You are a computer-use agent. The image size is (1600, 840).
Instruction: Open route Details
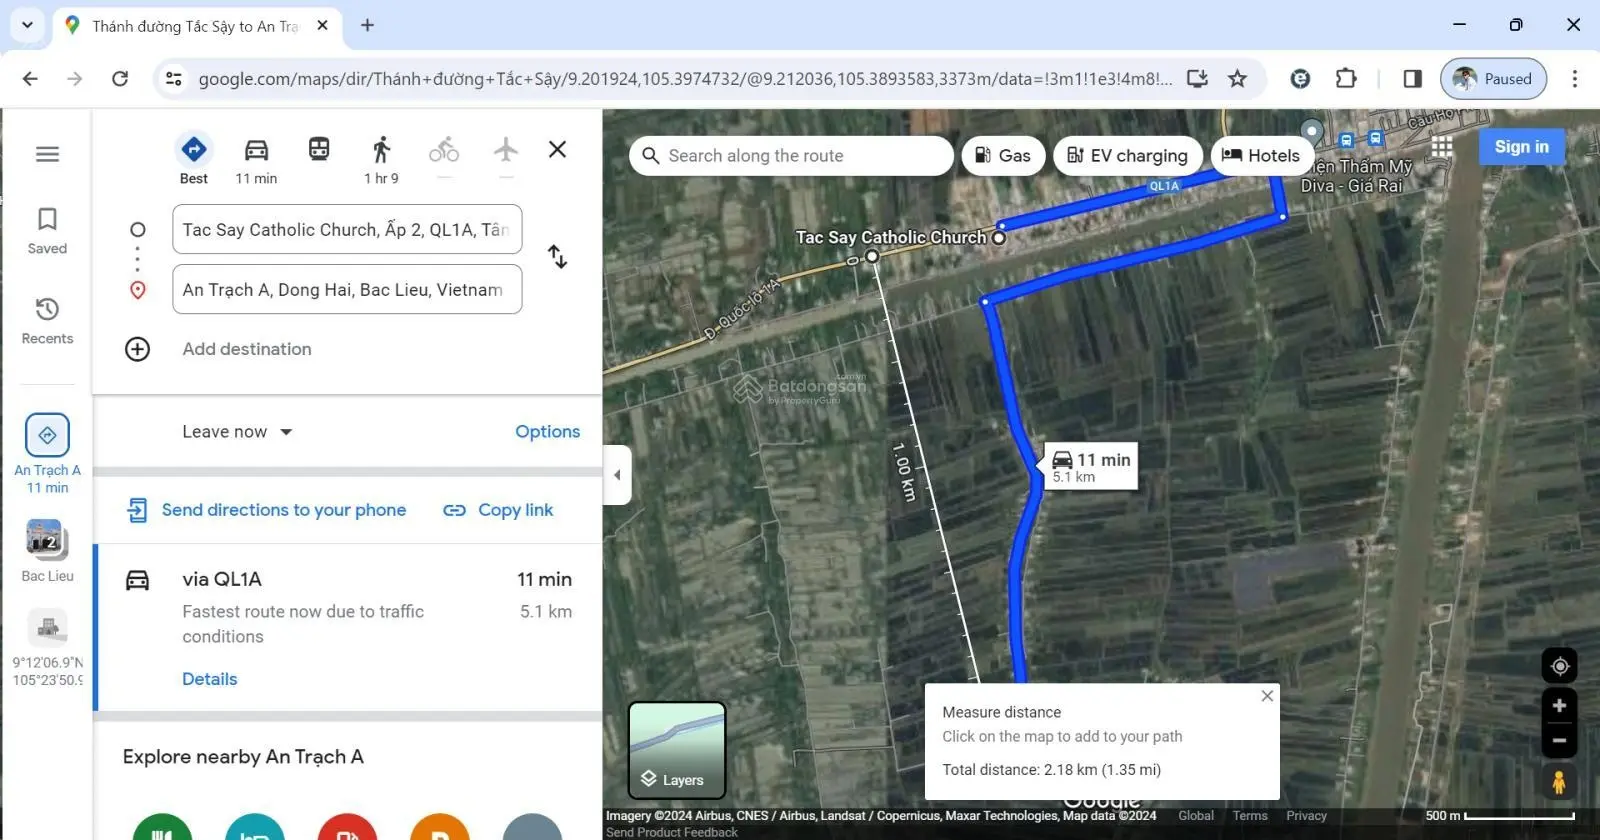coord(210,679)
